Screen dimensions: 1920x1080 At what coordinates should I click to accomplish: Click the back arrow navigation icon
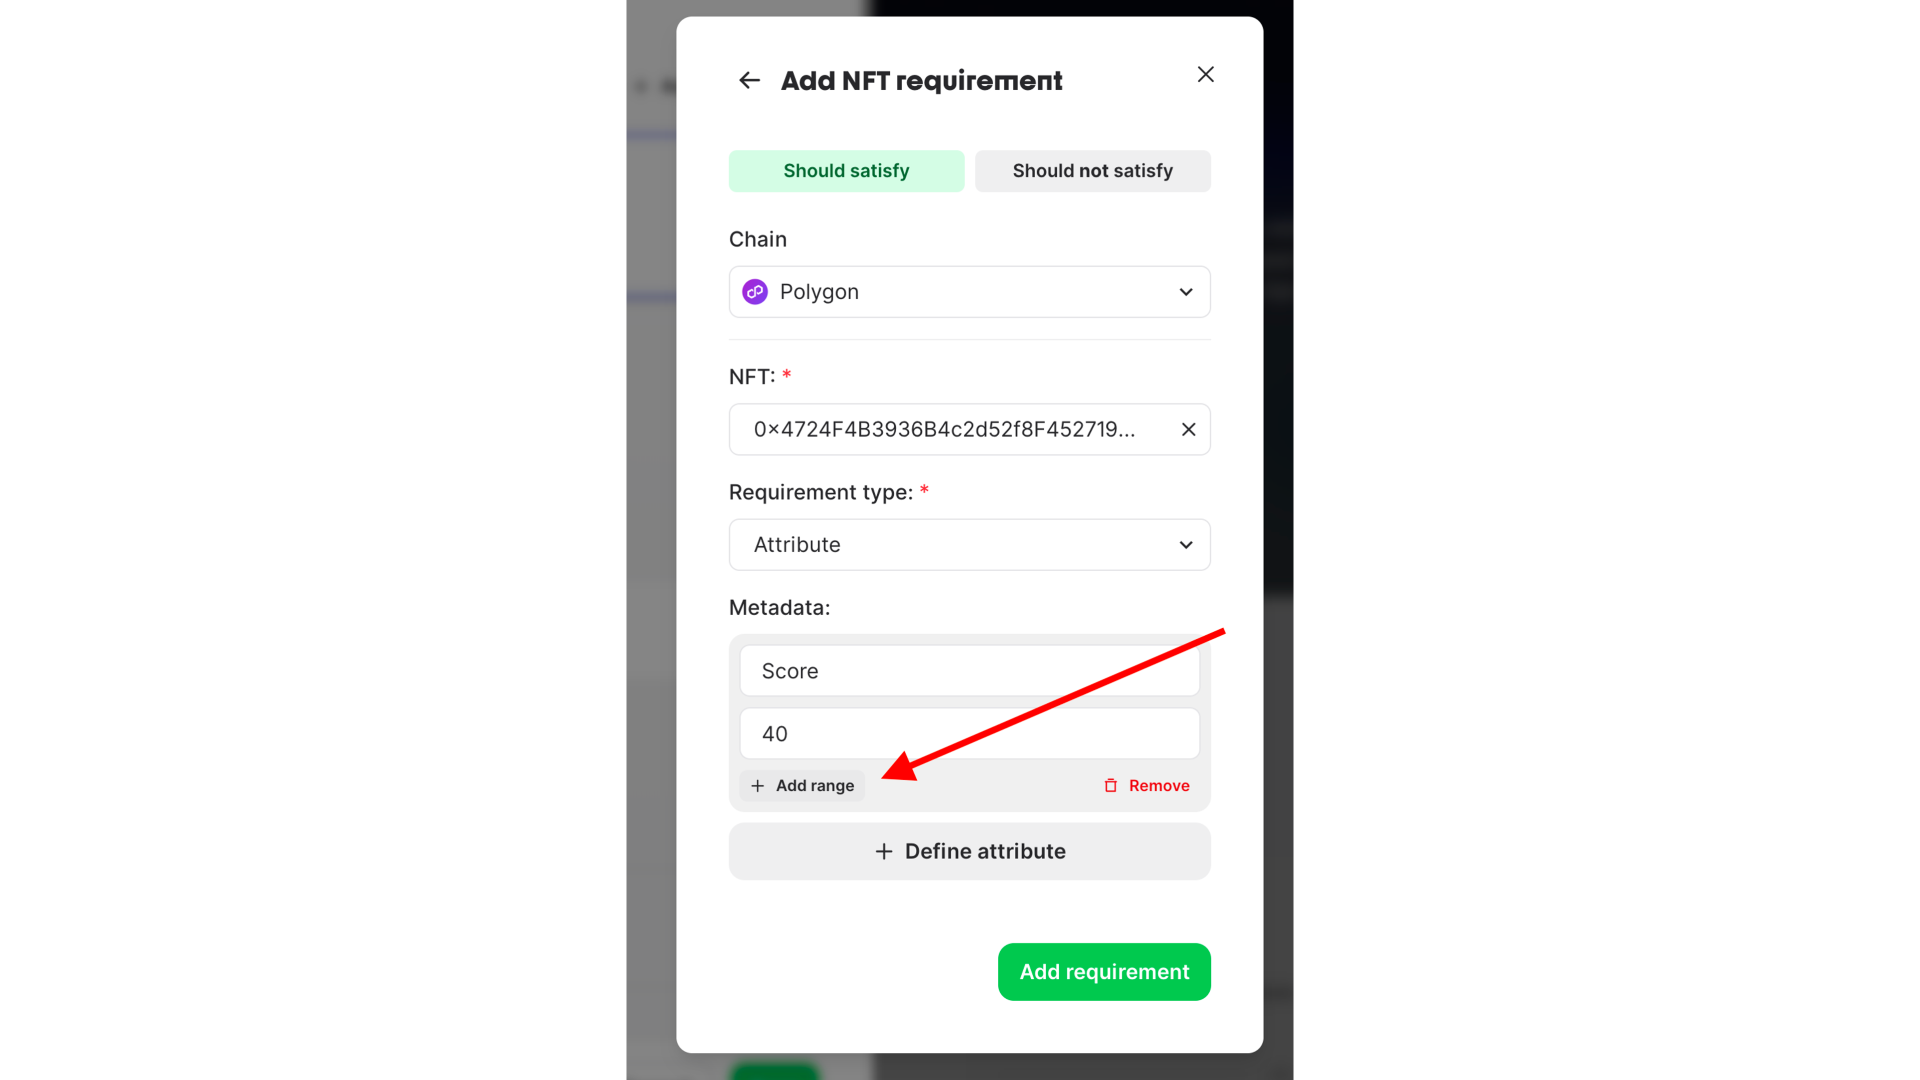[x=749, y=80]
